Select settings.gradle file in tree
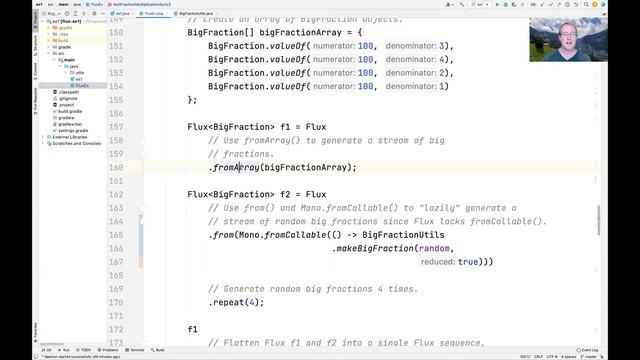 coord(71,131)
